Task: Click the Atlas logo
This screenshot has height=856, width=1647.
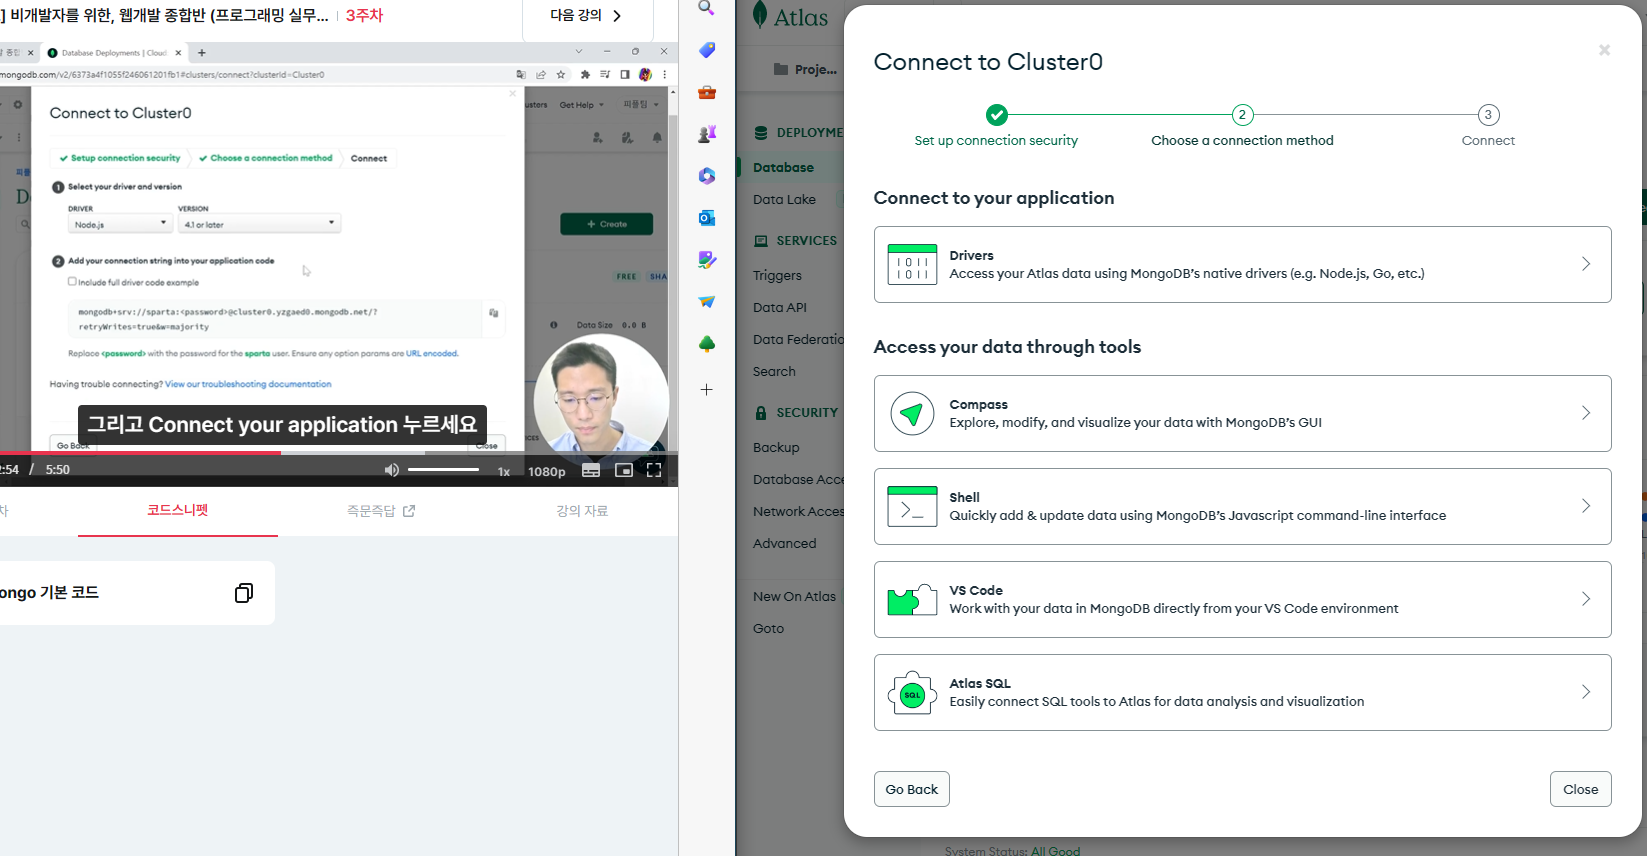Action: point(790,17)
